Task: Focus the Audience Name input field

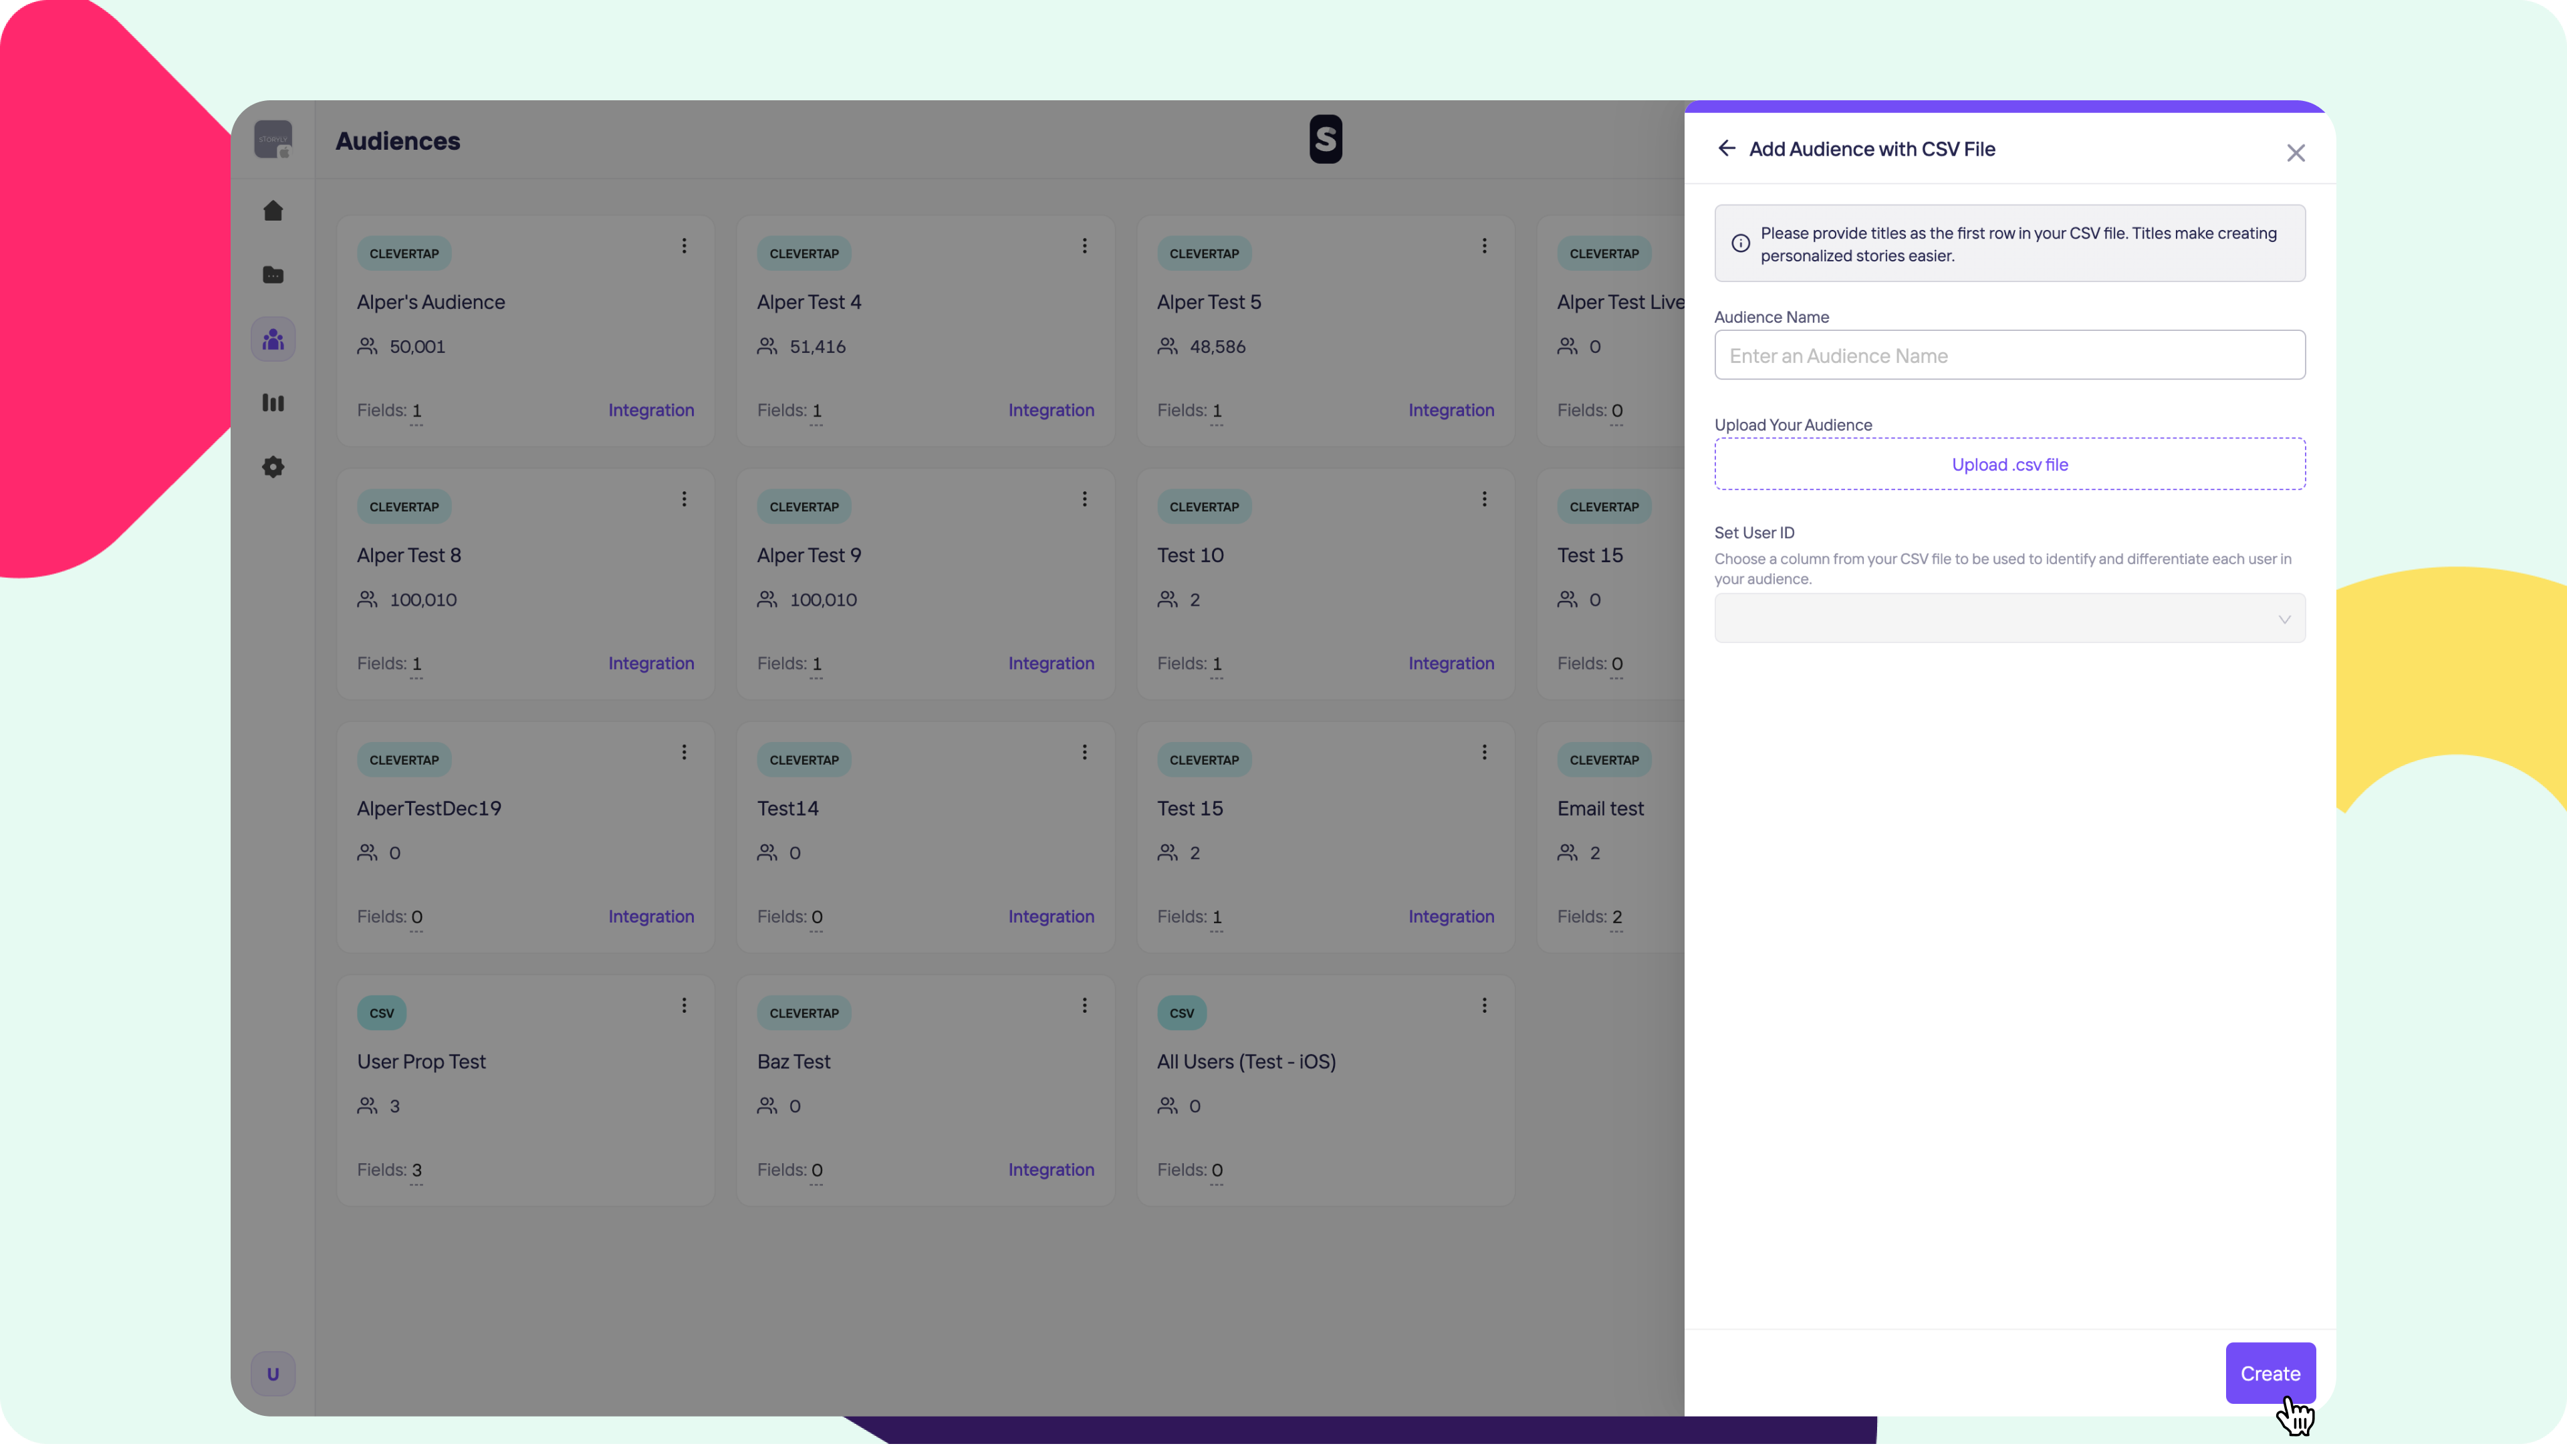Action: click(2009, 356)
